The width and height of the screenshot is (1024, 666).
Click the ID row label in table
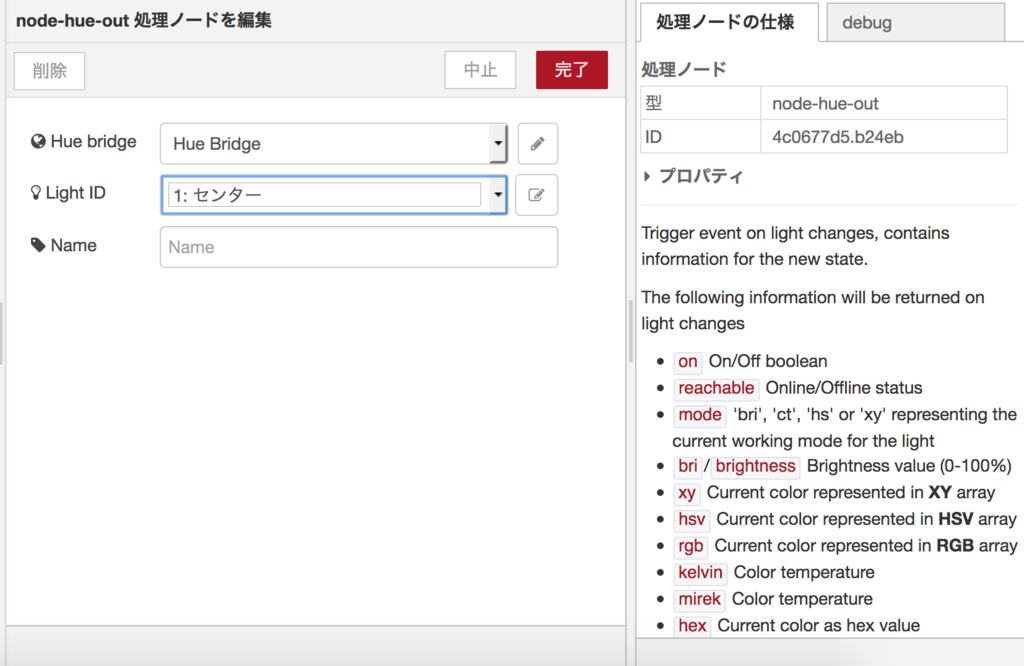pyautogui.click(x=653, y=137)
